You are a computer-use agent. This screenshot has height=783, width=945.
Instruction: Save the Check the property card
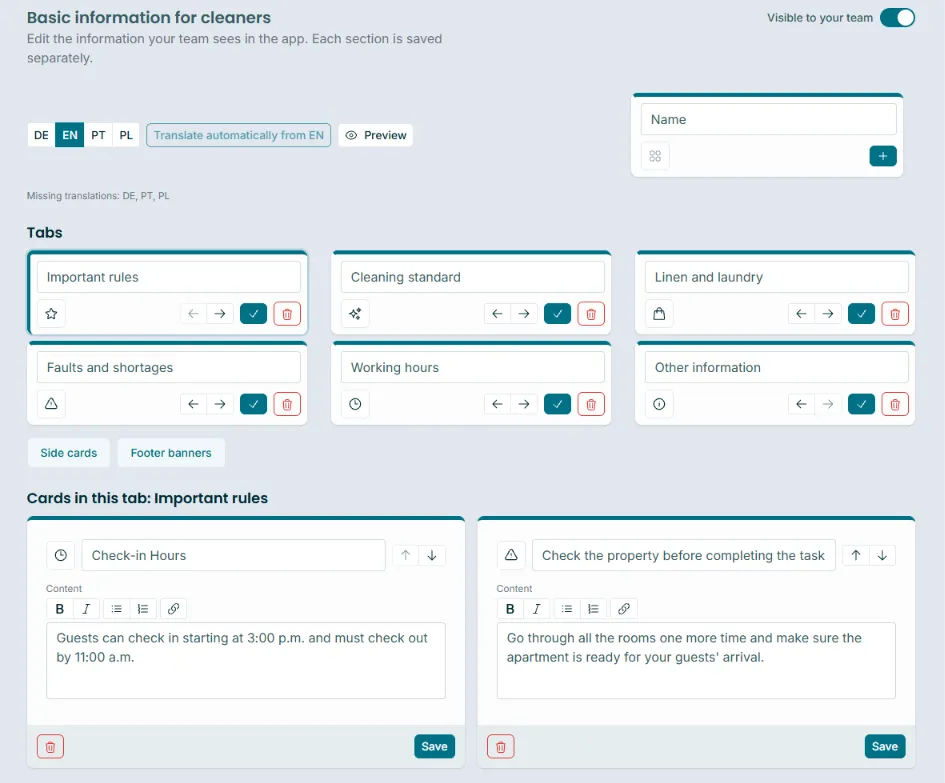[885, 746]
